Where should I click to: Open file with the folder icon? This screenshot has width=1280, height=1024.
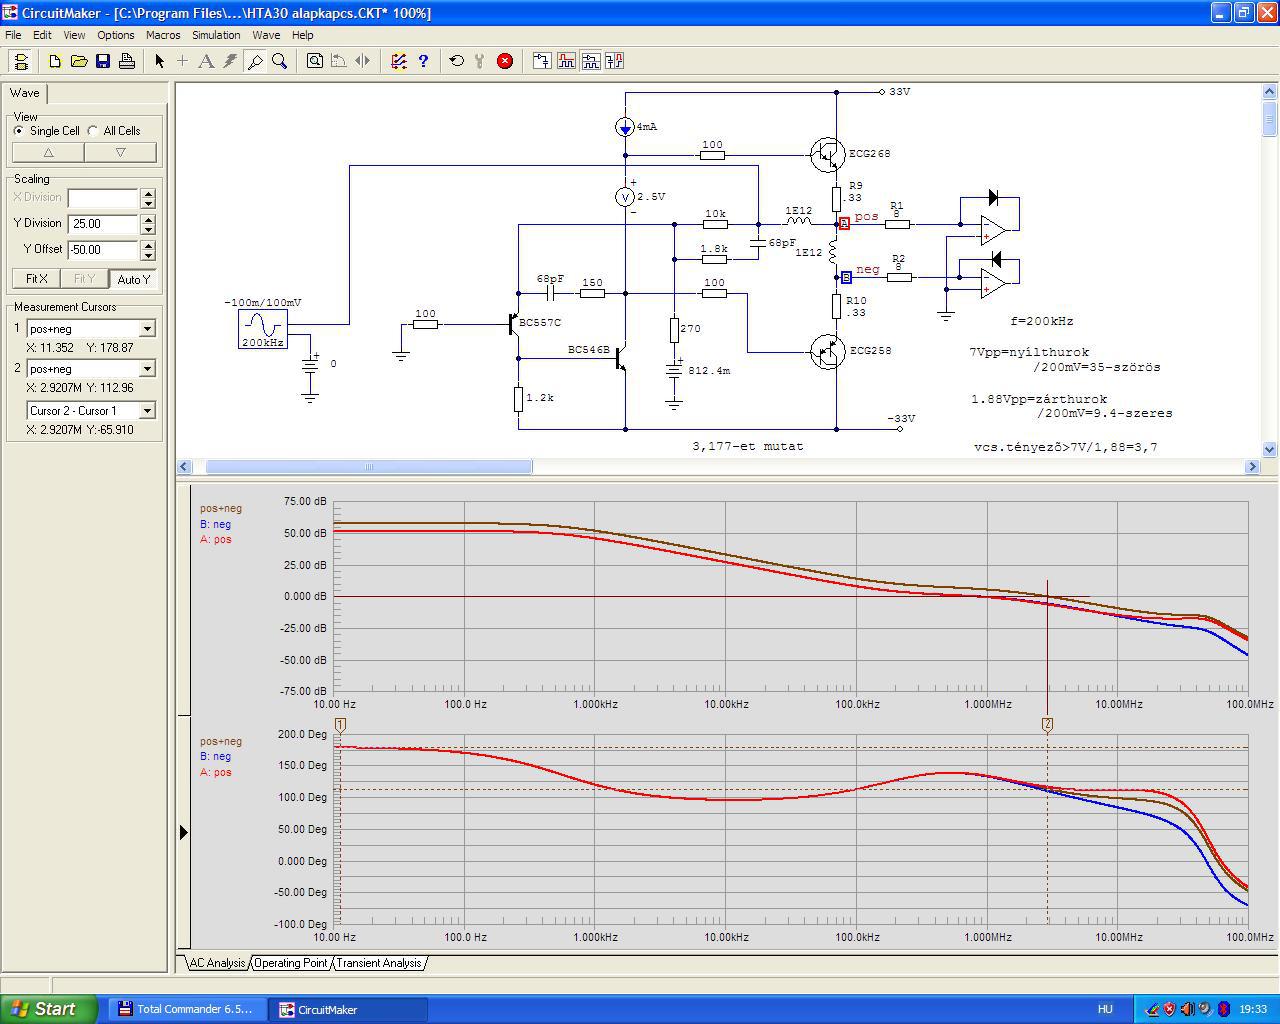point(79,61)
